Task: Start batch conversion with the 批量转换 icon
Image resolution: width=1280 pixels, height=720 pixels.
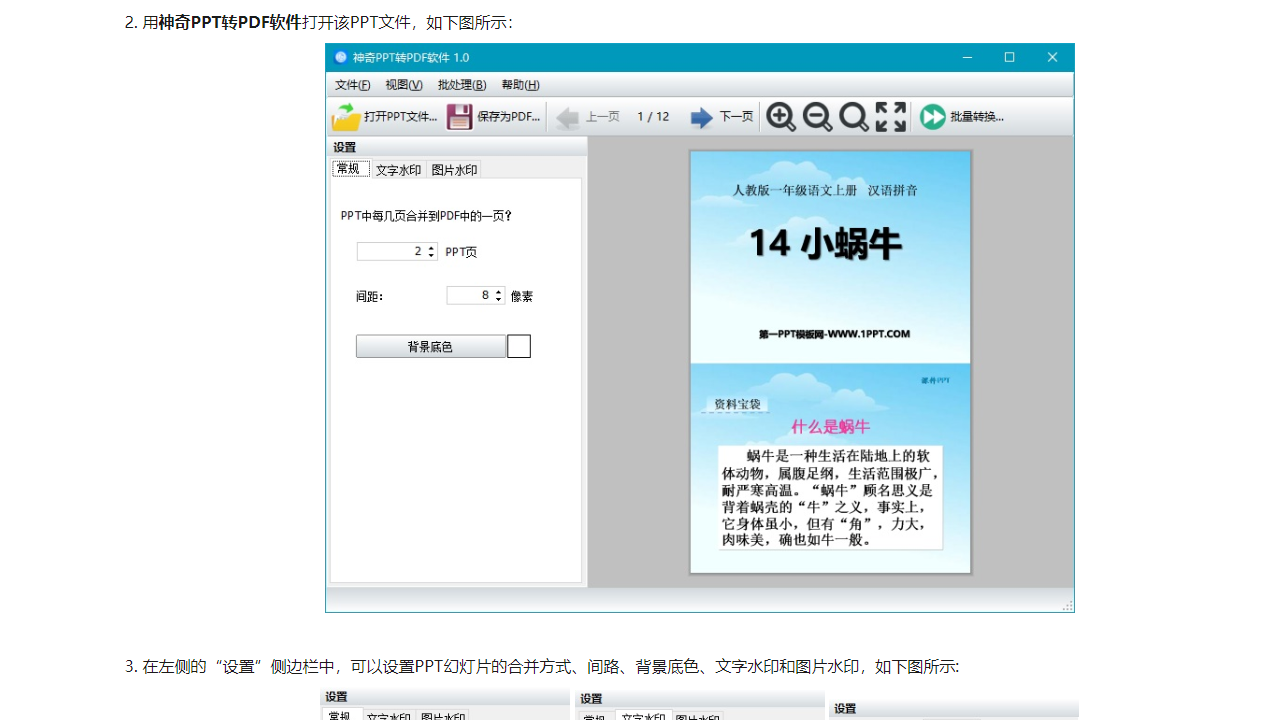Action: 932,117
